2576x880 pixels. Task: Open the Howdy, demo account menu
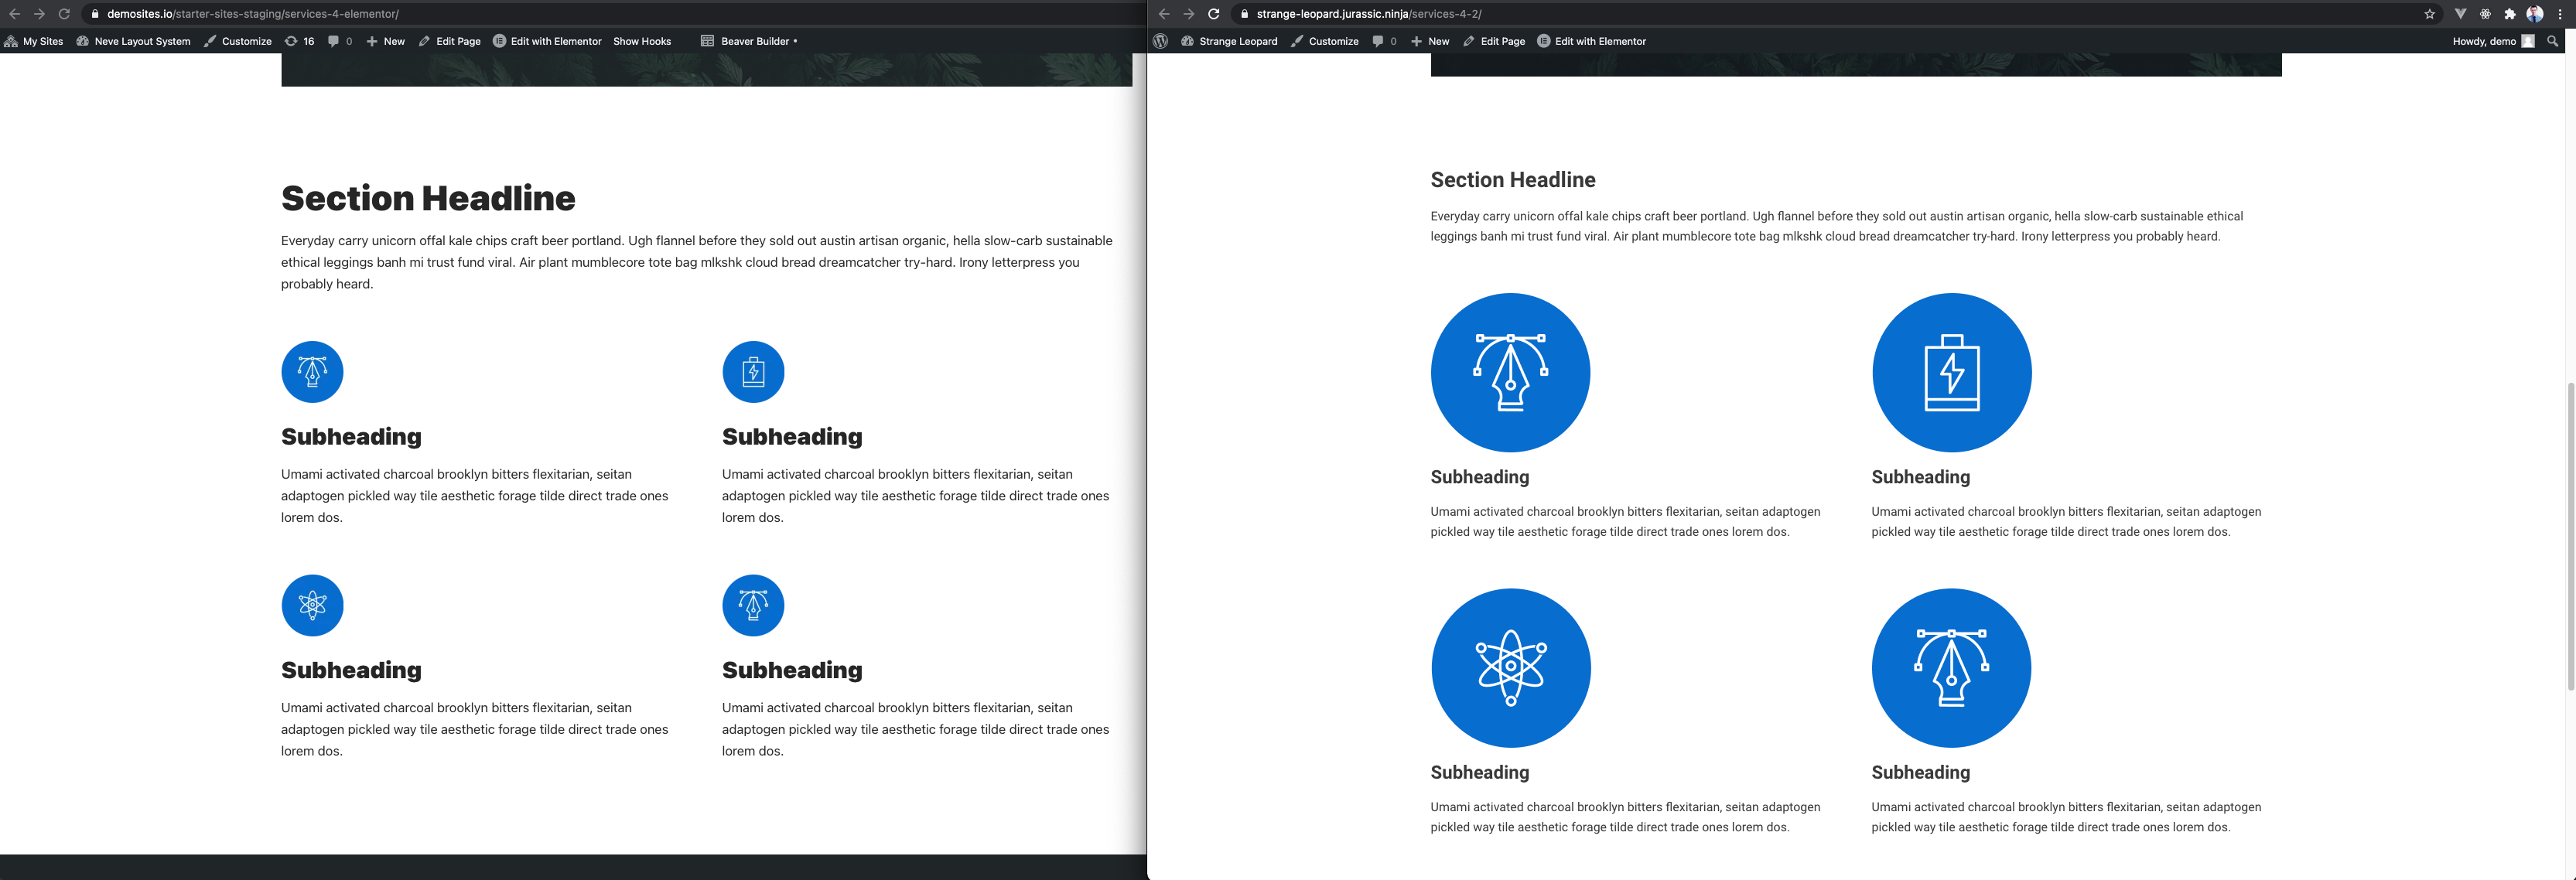pyautogui.click(x=2493, y=41)
